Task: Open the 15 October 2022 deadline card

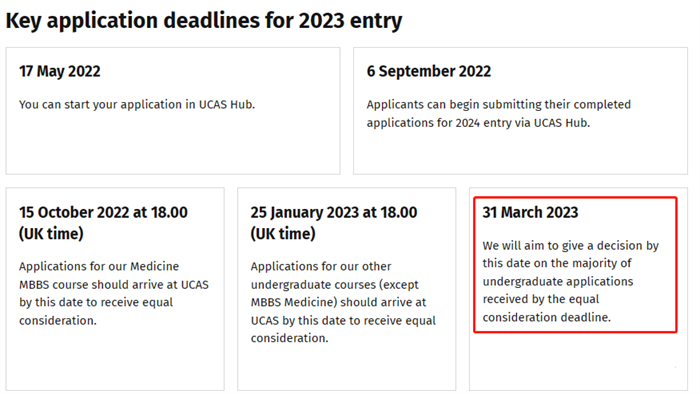Action: click(115, 289)
